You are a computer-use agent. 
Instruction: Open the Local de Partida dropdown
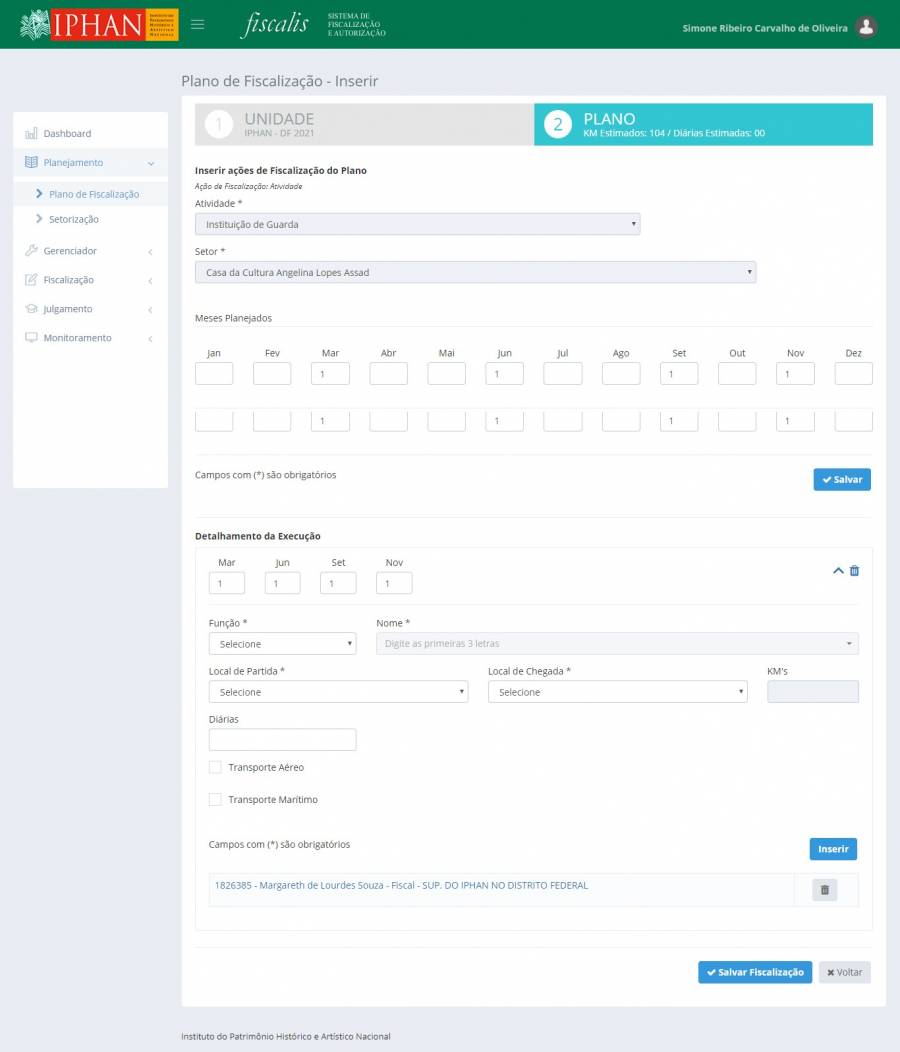coord(338,692)
